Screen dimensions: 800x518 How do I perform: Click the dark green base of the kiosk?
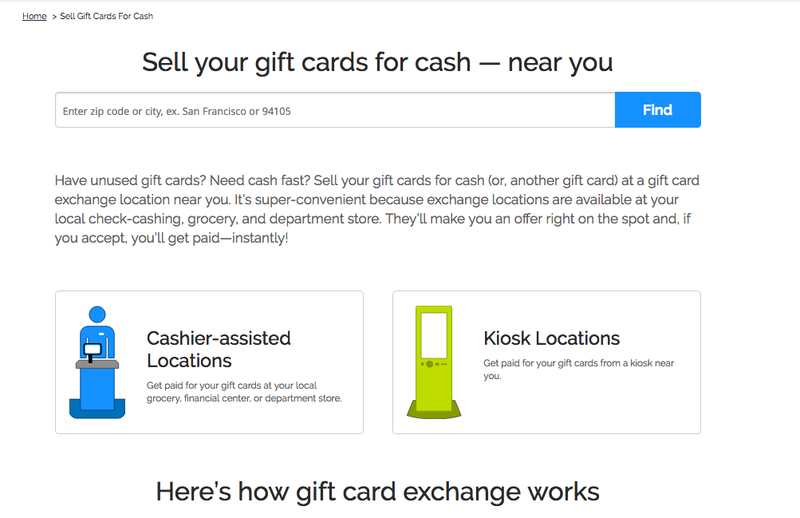434,410
